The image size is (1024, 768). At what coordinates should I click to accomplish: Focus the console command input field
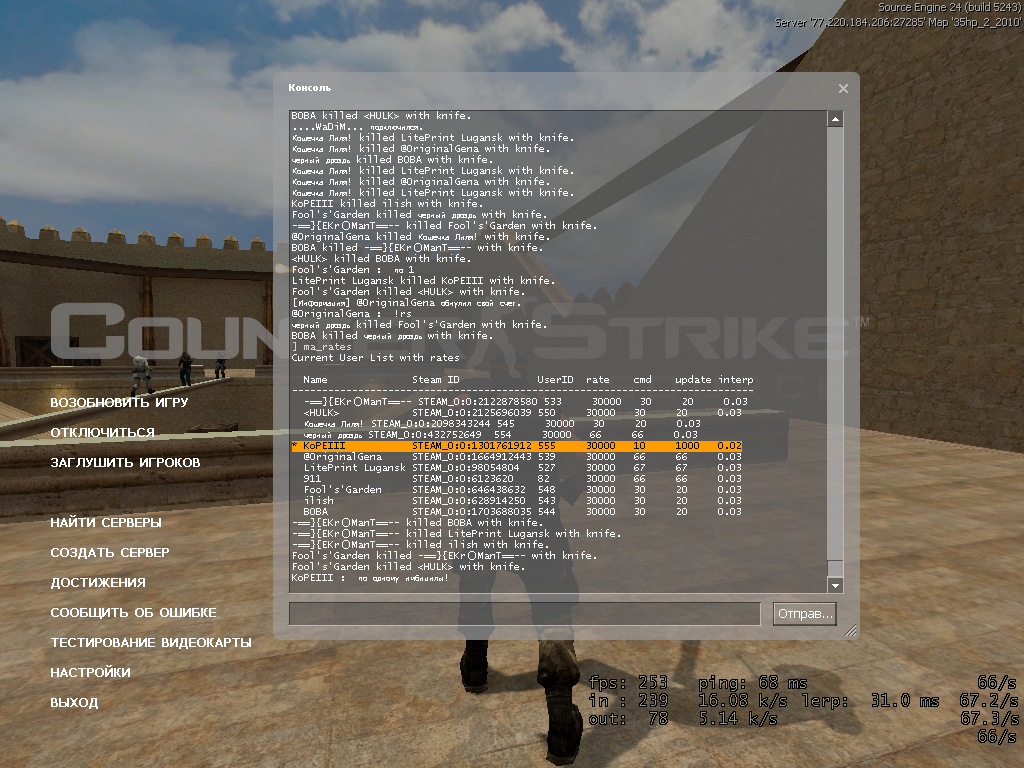pyautogui.click(x=525, y=614)
